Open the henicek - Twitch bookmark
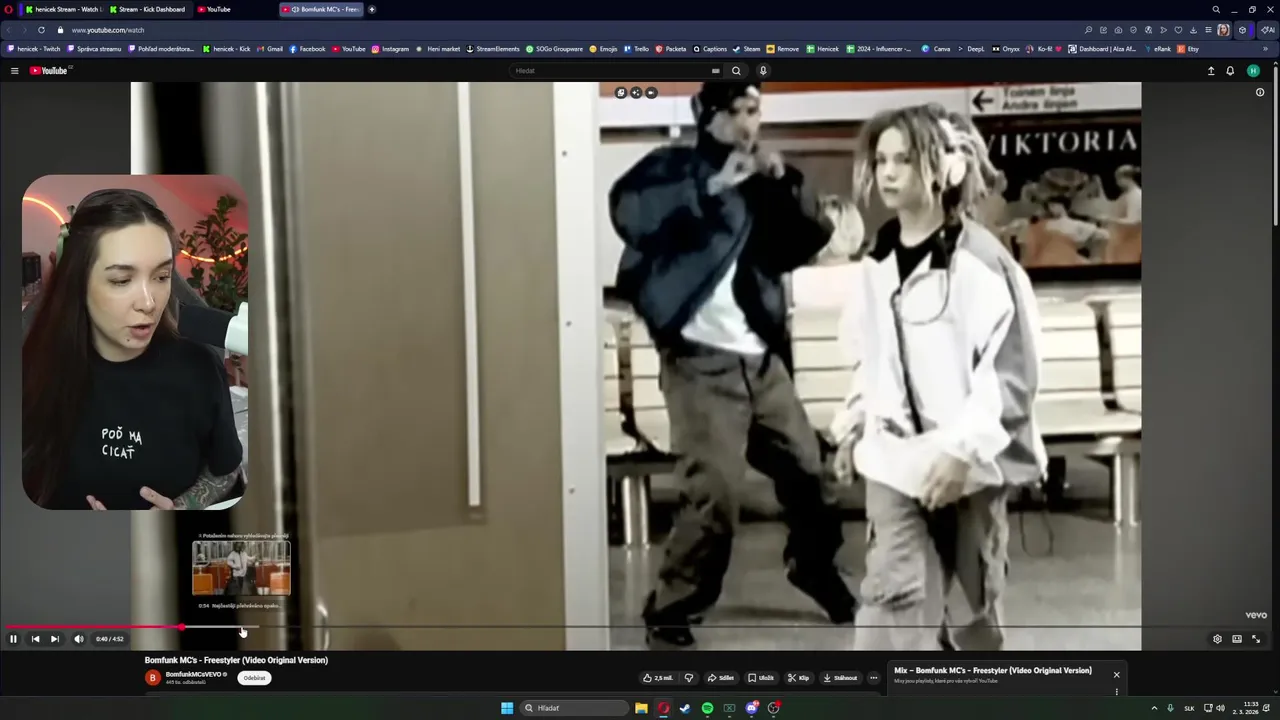 tap(33, 49)
